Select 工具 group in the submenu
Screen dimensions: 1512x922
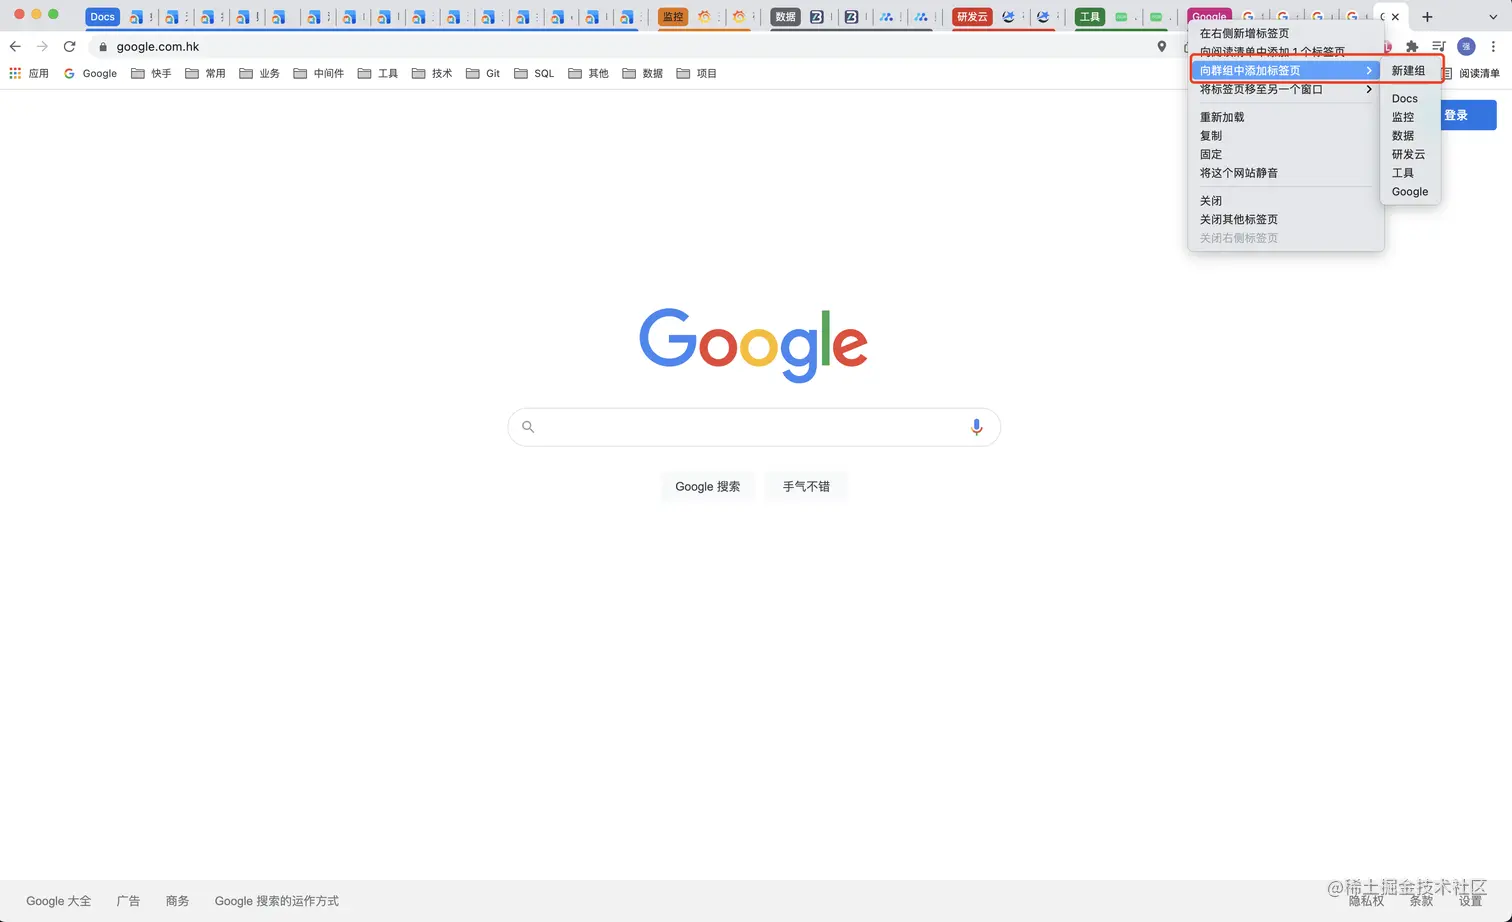click(1410, 173)
